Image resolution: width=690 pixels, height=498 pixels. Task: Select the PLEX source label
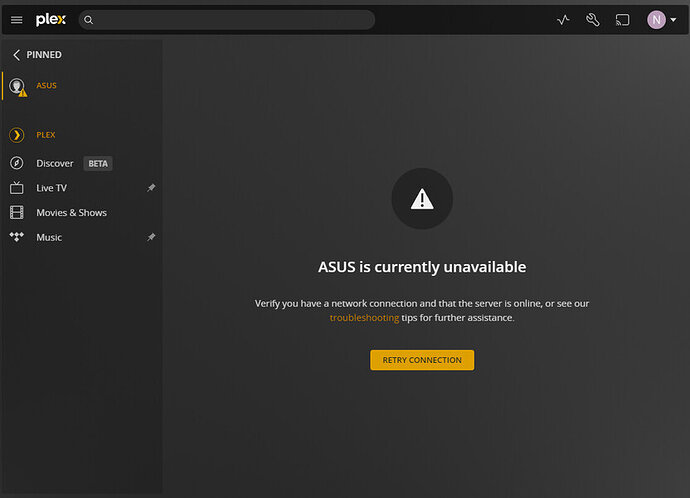click(x=46, y=135)
